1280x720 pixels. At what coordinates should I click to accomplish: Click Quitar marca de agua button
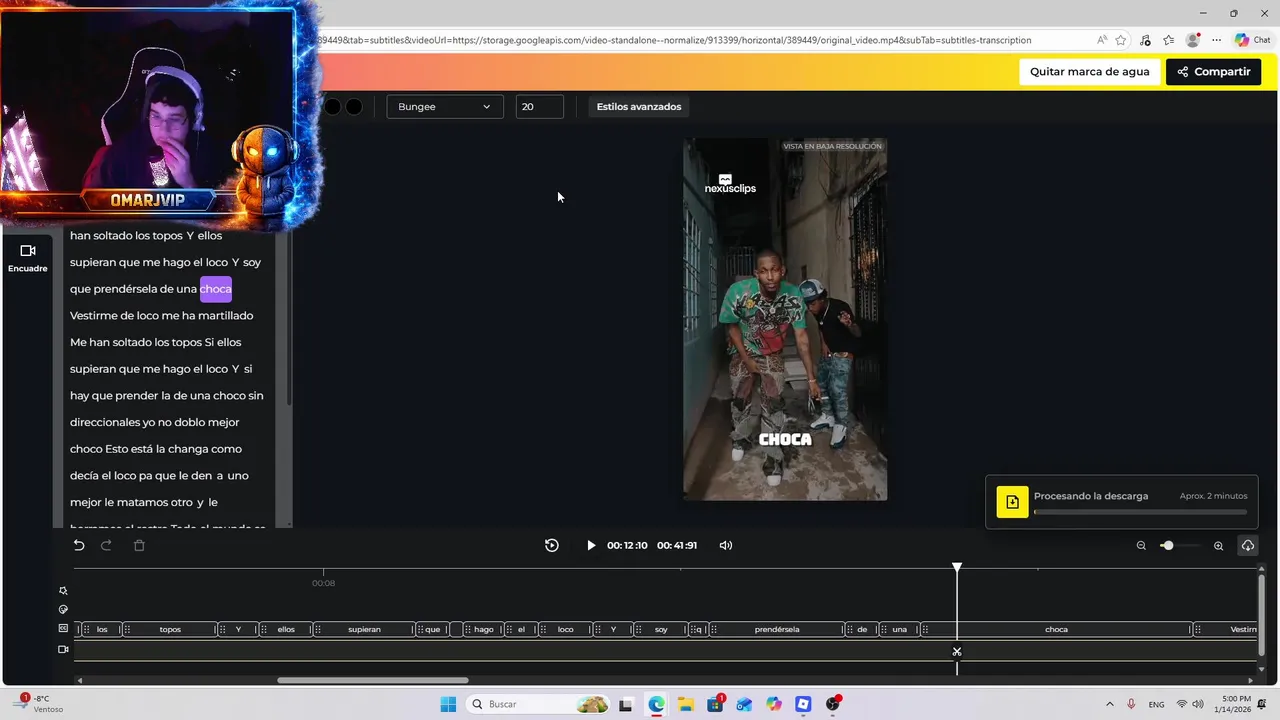(x=1090, y=72)
